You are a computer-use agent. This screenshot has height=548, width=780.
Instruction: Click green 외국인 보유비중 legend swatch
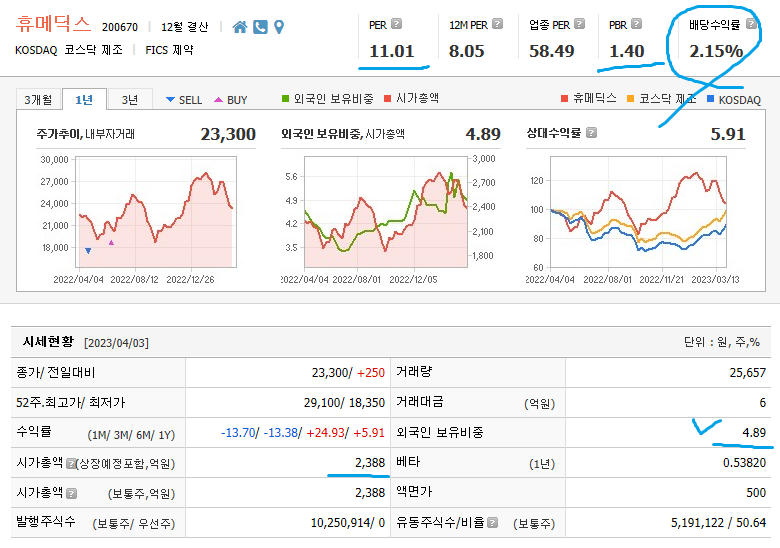tap(286, 98)
